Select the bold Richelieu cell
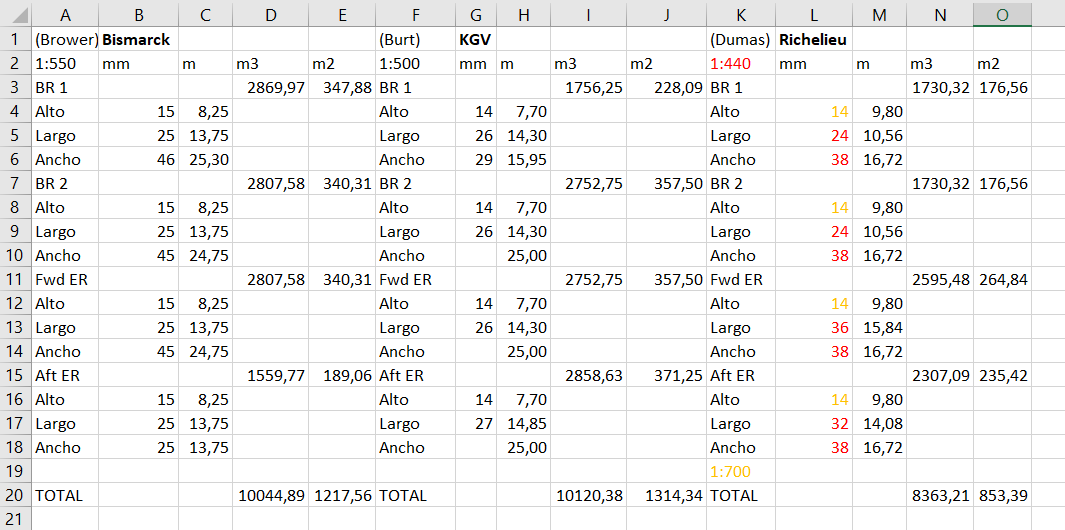This screenshot has width=1065, height=530. click(x=813, y=40)
